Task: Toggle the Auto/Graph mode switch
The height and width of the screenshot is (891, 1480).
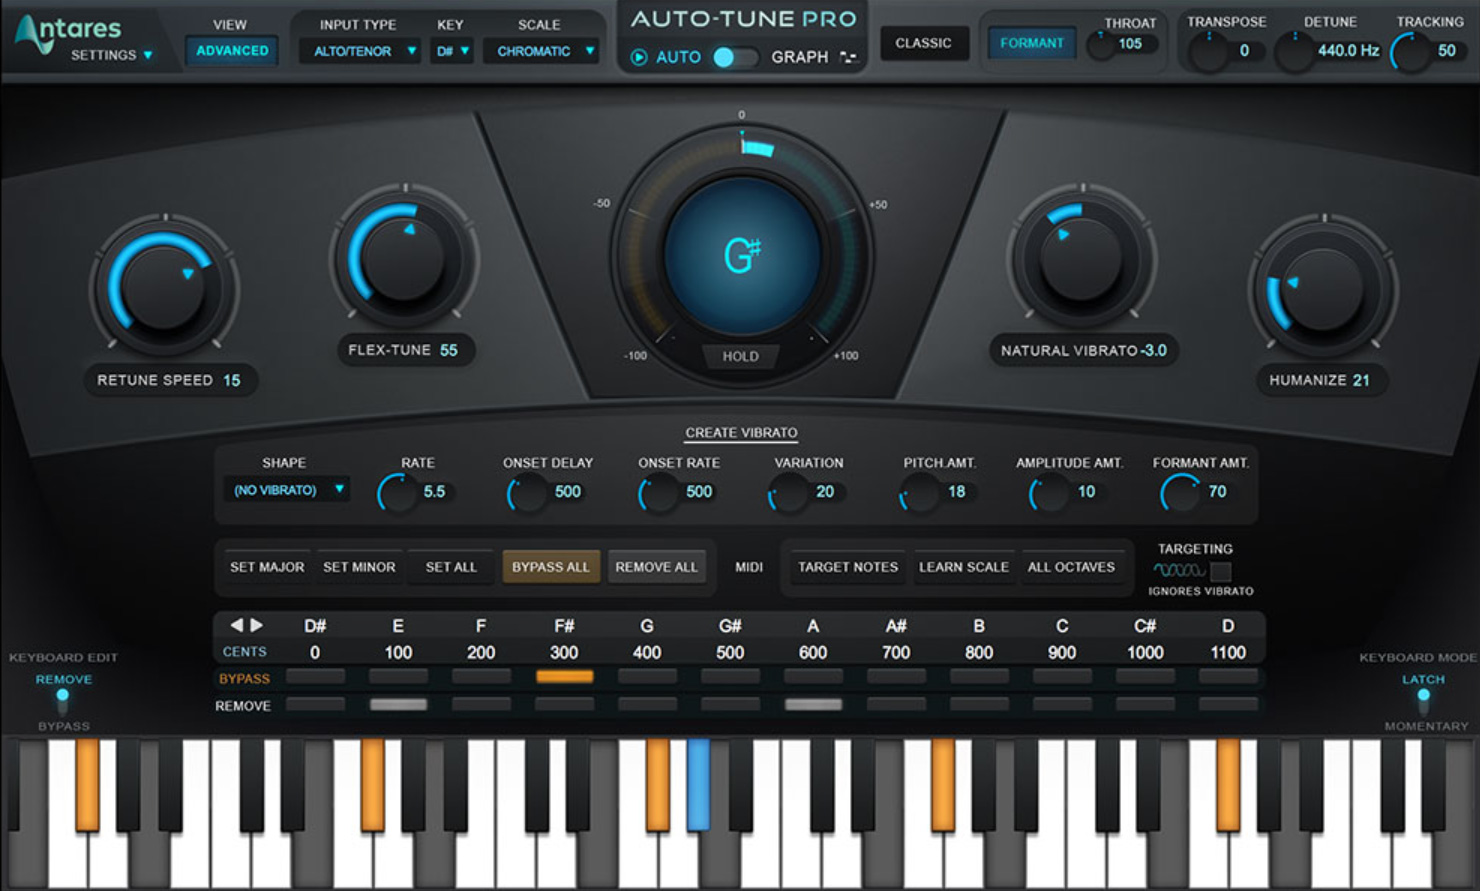Action: (x=735, y=58)
